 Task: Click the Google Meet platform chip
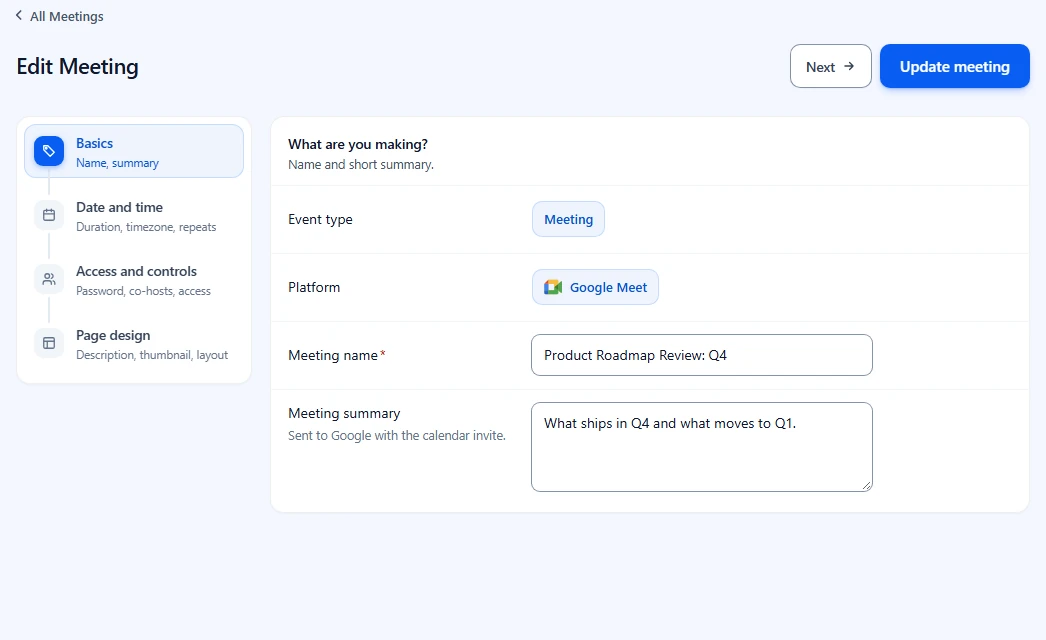coord(595,287)
